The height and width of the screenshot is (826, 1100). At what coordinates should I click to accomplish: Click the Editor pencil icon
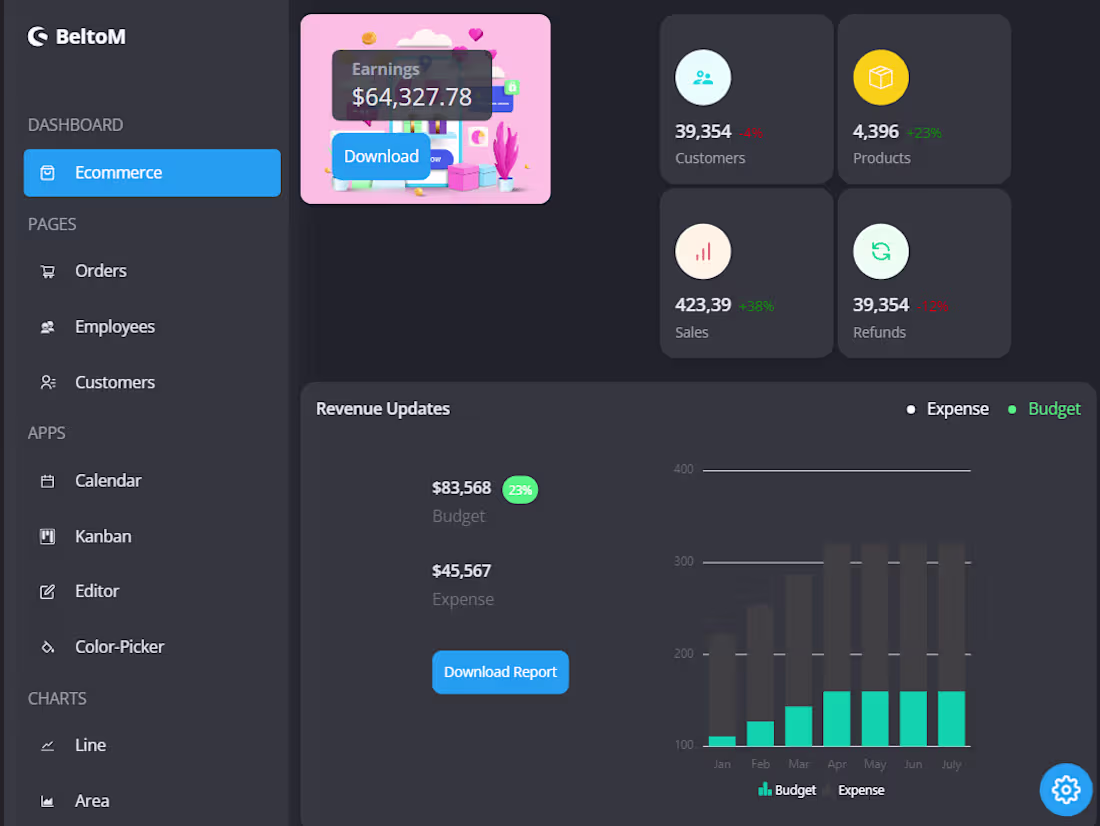pos(48,591)
